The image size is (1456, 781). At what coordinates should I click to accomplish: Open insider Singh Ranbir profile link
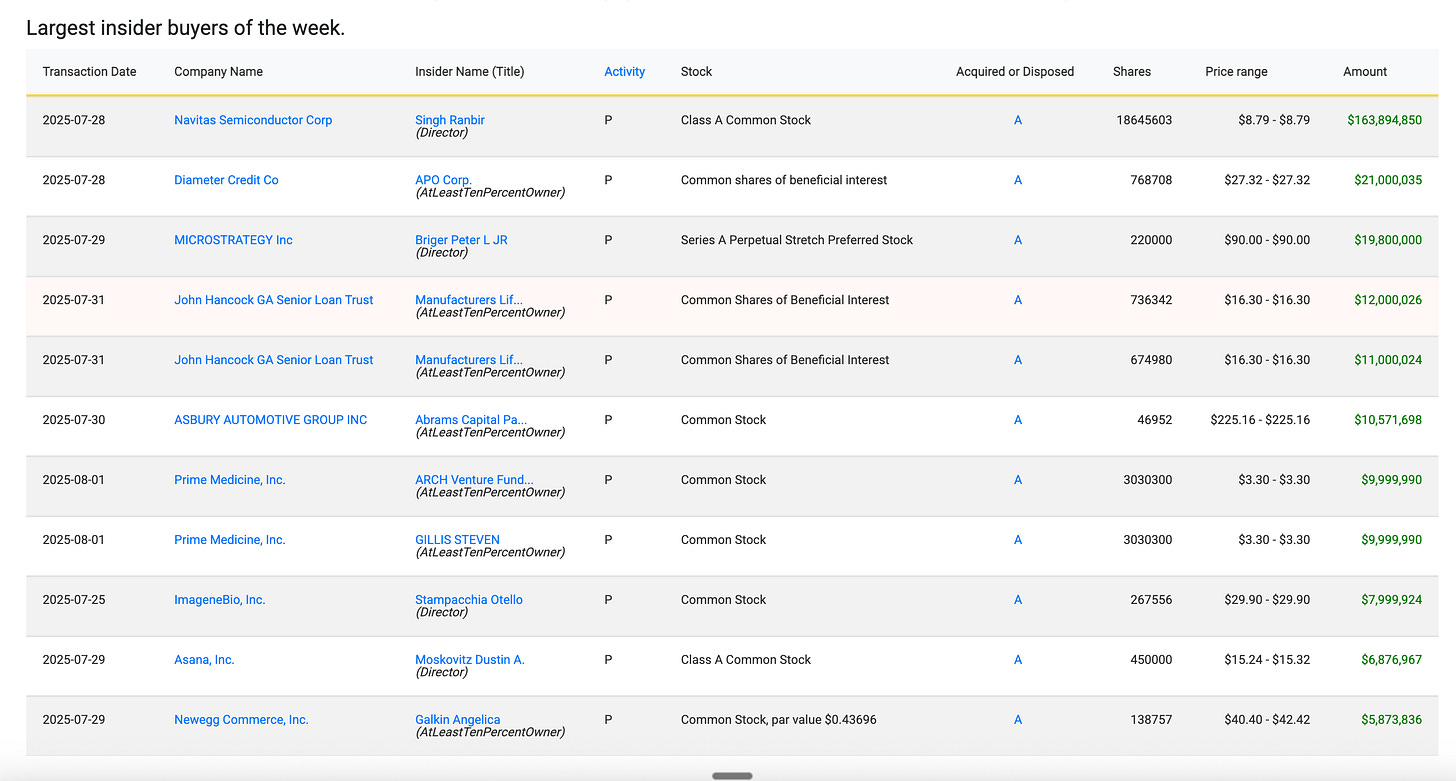tap(450, 120)
